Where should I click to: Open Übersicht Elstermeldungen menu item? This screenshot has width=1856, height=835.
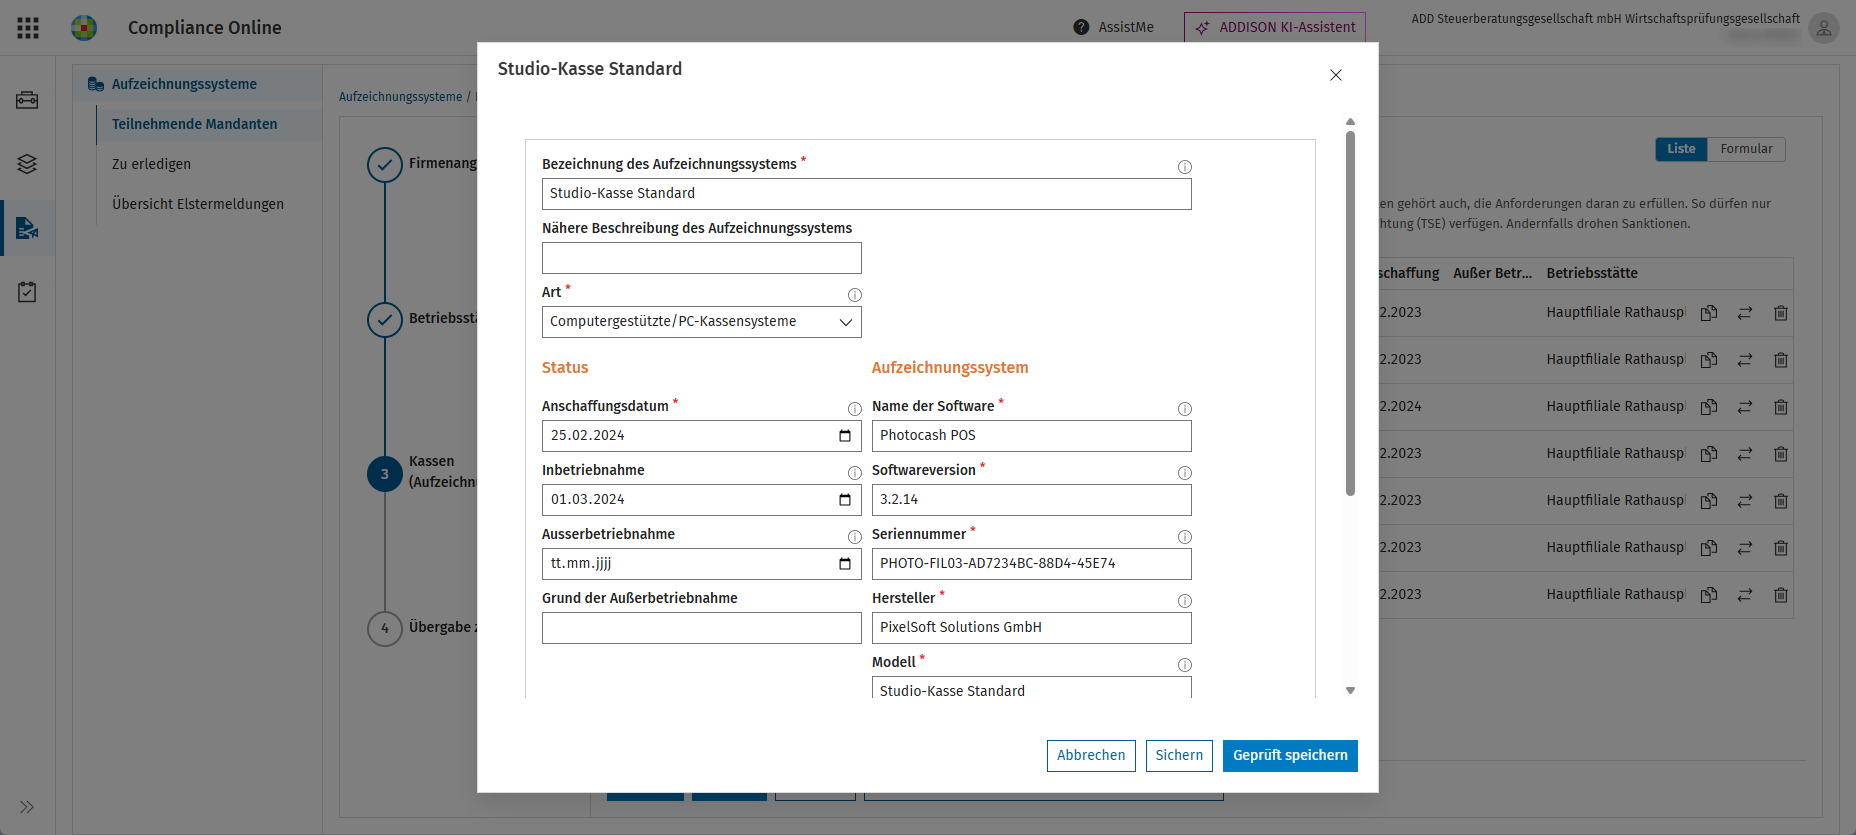[x=198, y=204]
